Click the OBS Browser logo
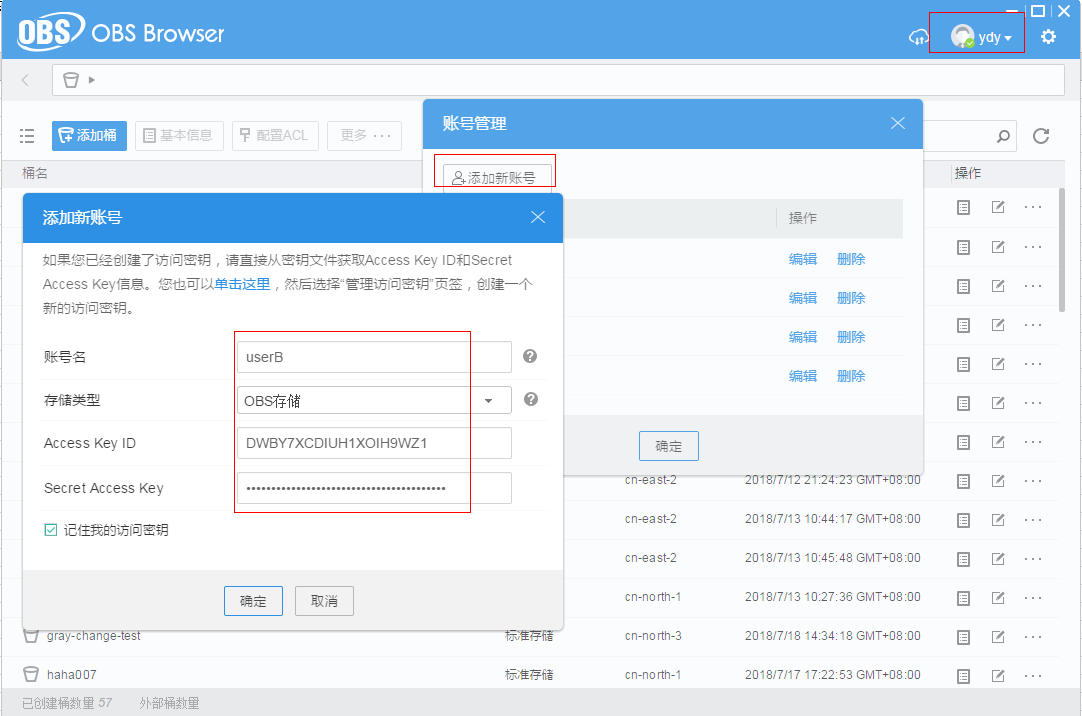This screenshot has width=1082, height=716. (x=121, y=32)
